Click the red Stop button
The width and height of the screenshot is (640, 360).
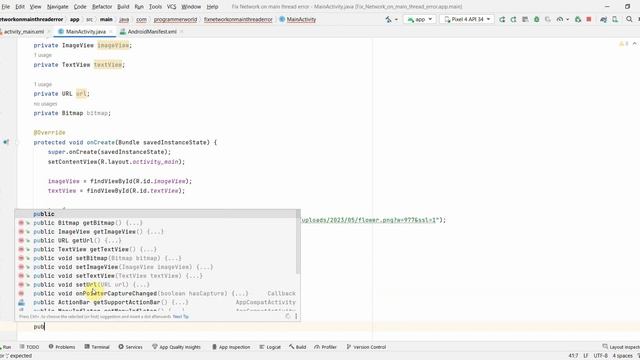coord(589,19)
